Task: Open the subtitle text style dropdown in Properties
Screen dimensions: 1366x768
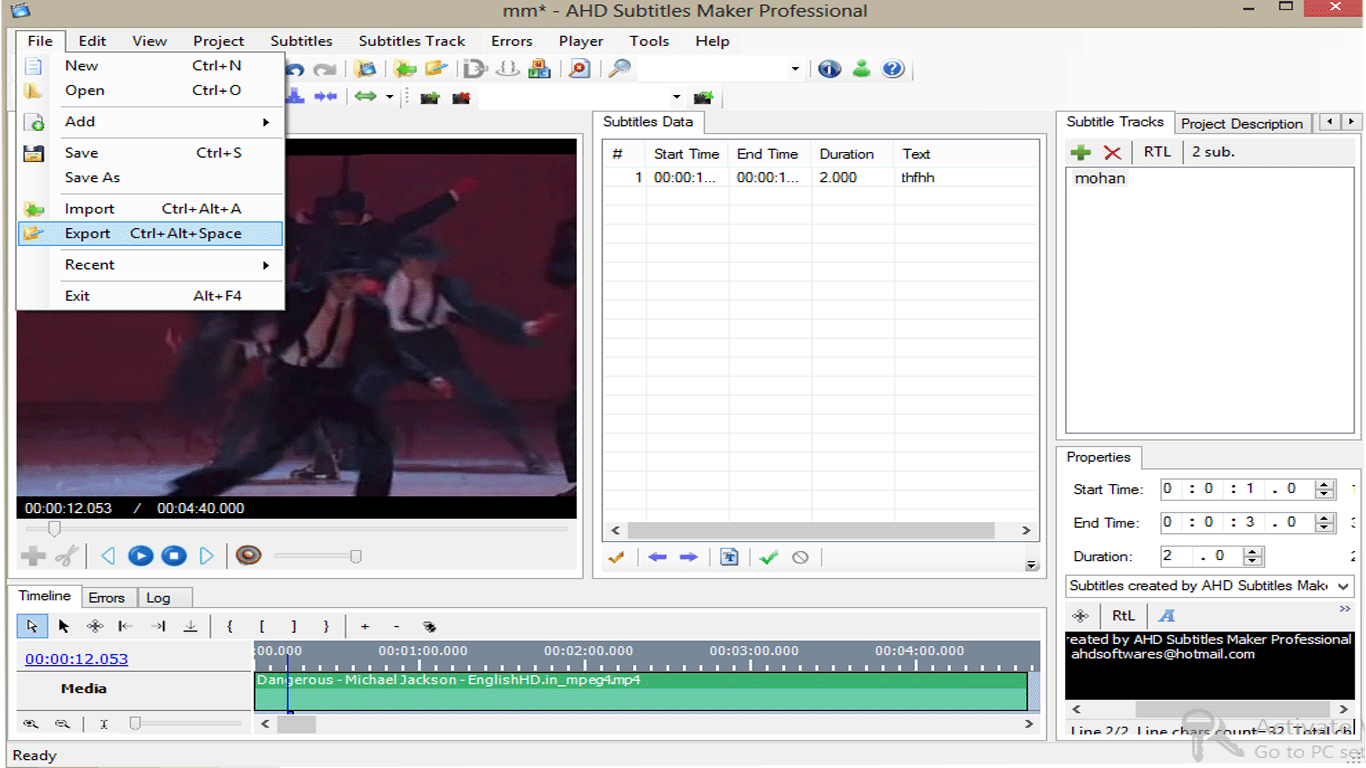Action: (x=1343, y=586)
